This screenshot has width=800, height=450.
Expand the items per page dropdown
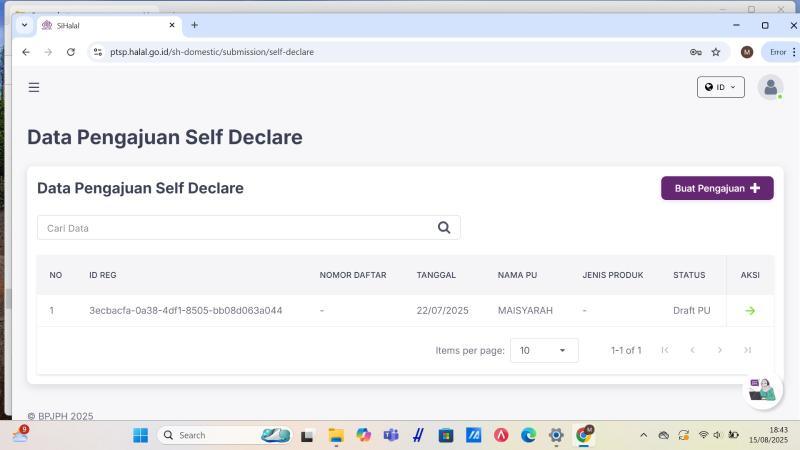pos(544,350)
